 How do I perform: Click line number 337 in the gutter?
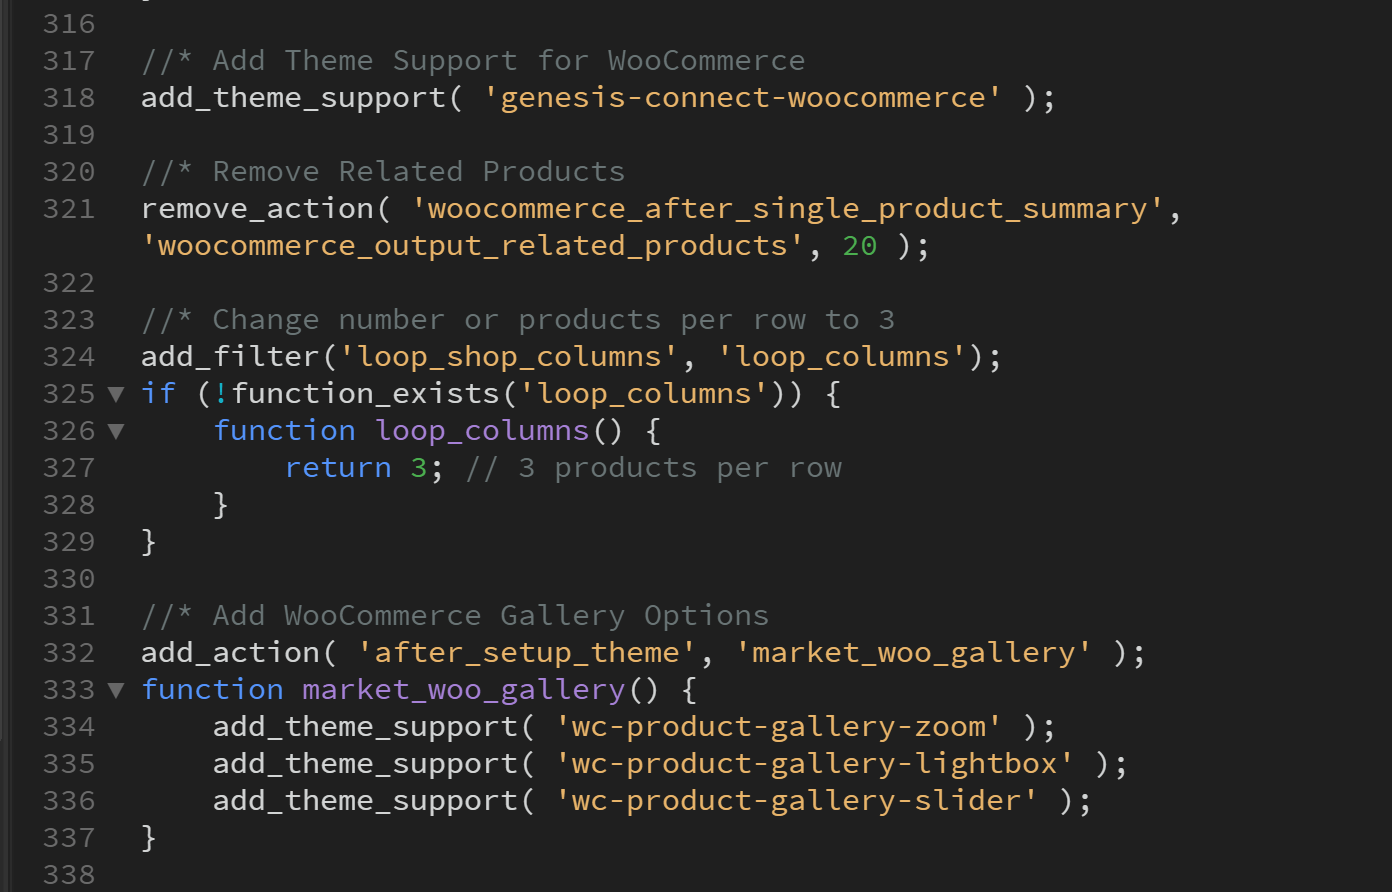69,838
